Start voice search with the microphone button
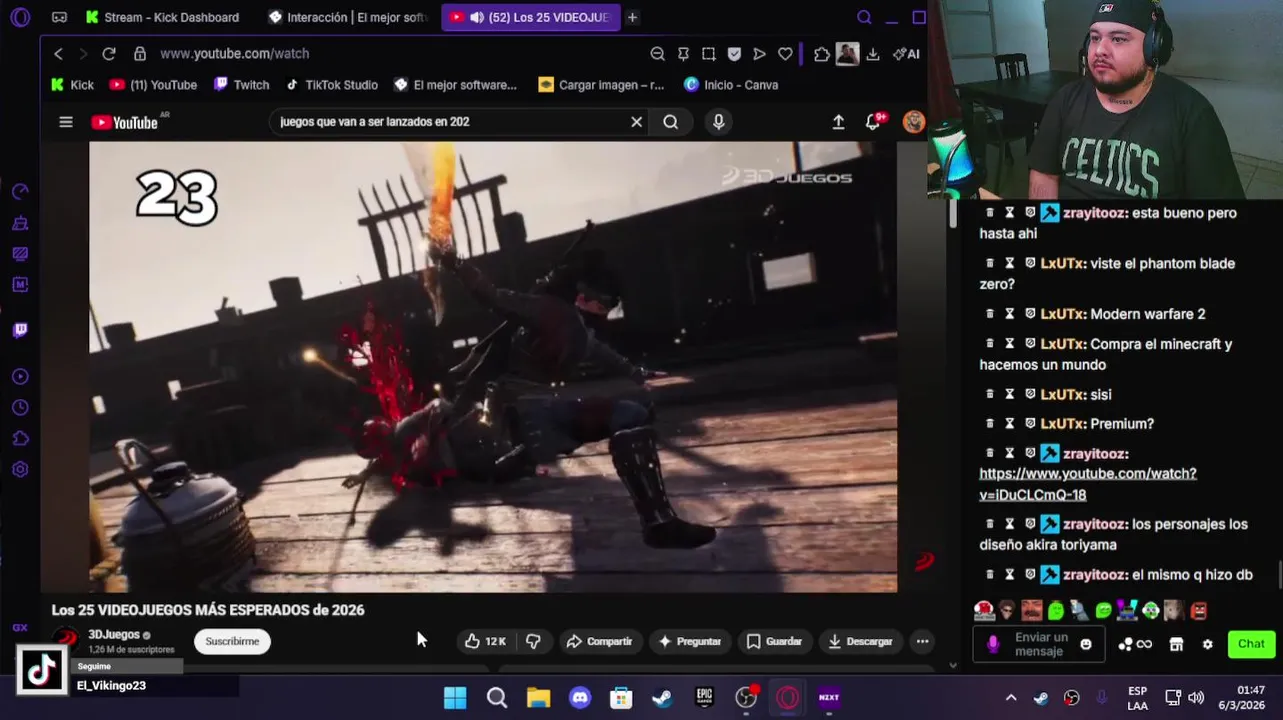Screen dimensions: 1283x720 click(x=718, y=122)
